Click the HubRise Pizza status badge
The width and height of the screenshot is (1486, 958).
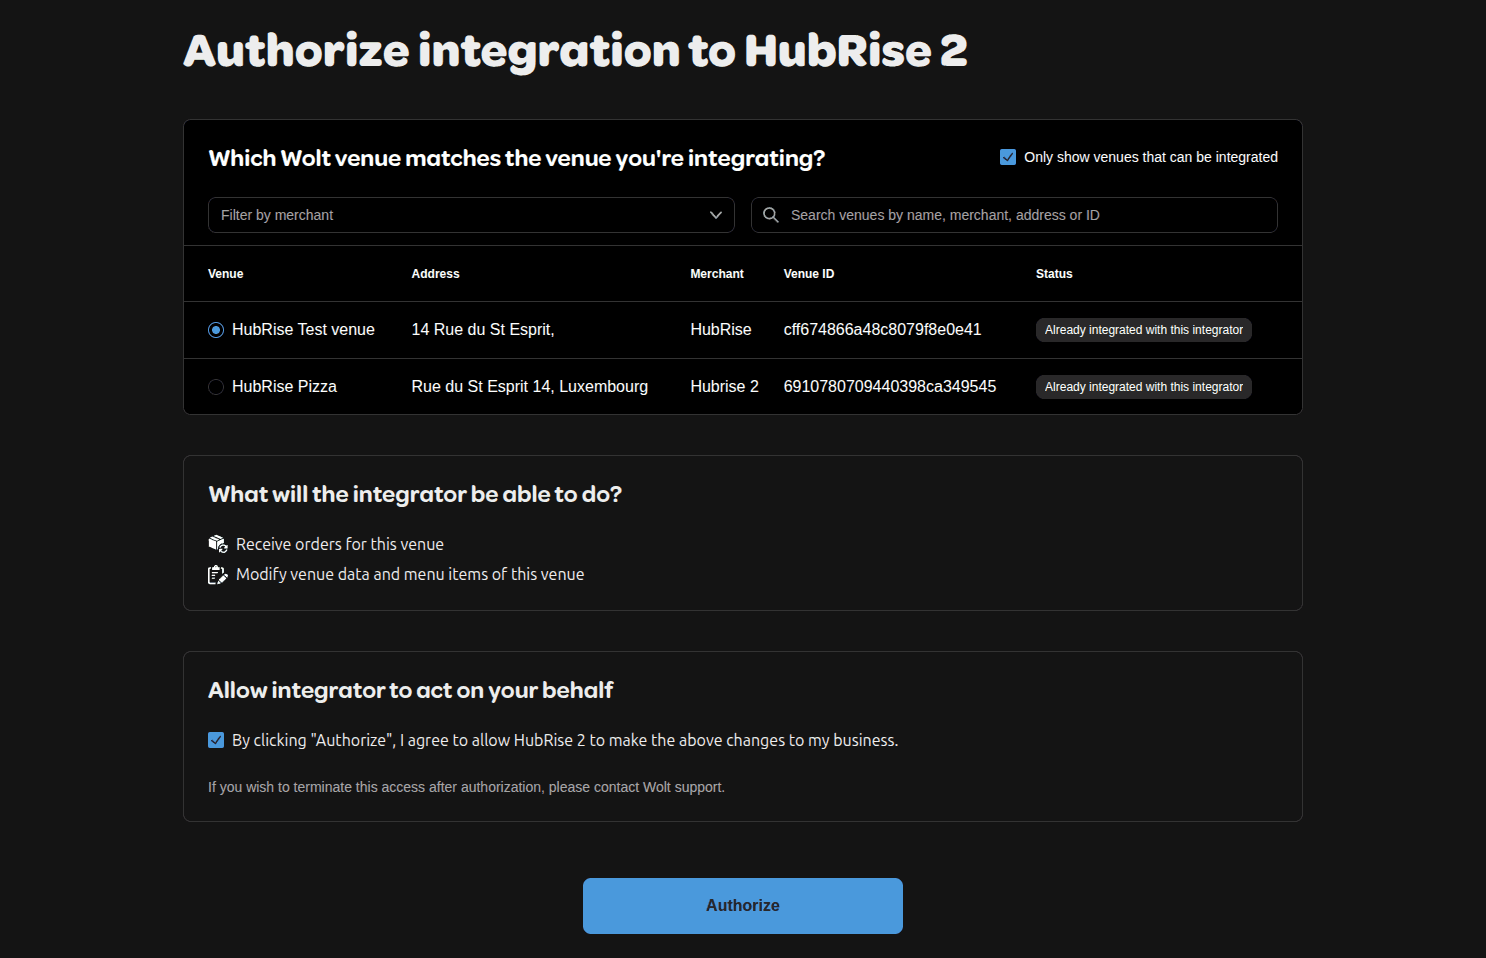pyautogui.click(x=1143, y=387)
